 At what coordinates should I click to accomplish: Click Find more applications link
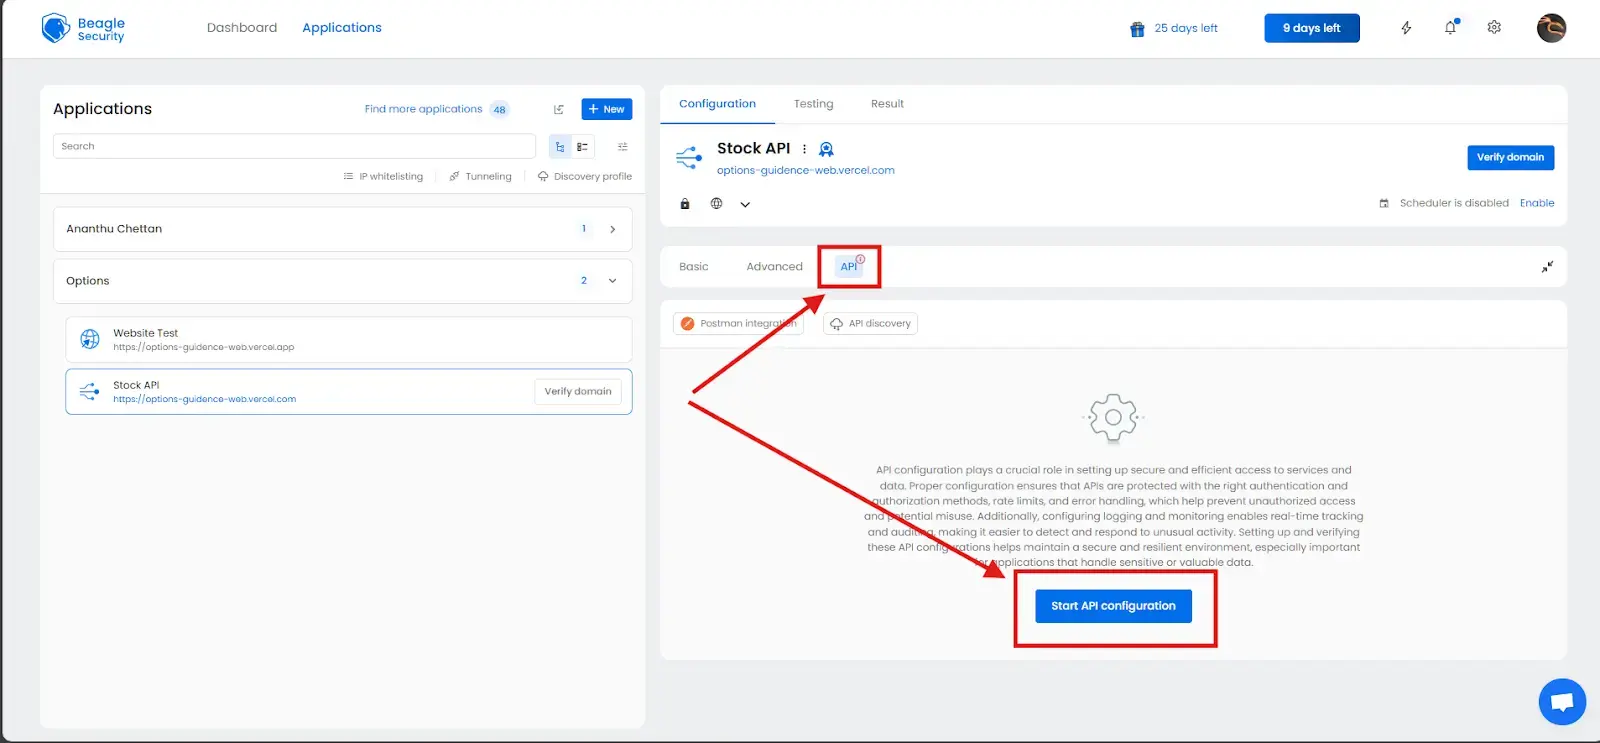pos(423,109)
